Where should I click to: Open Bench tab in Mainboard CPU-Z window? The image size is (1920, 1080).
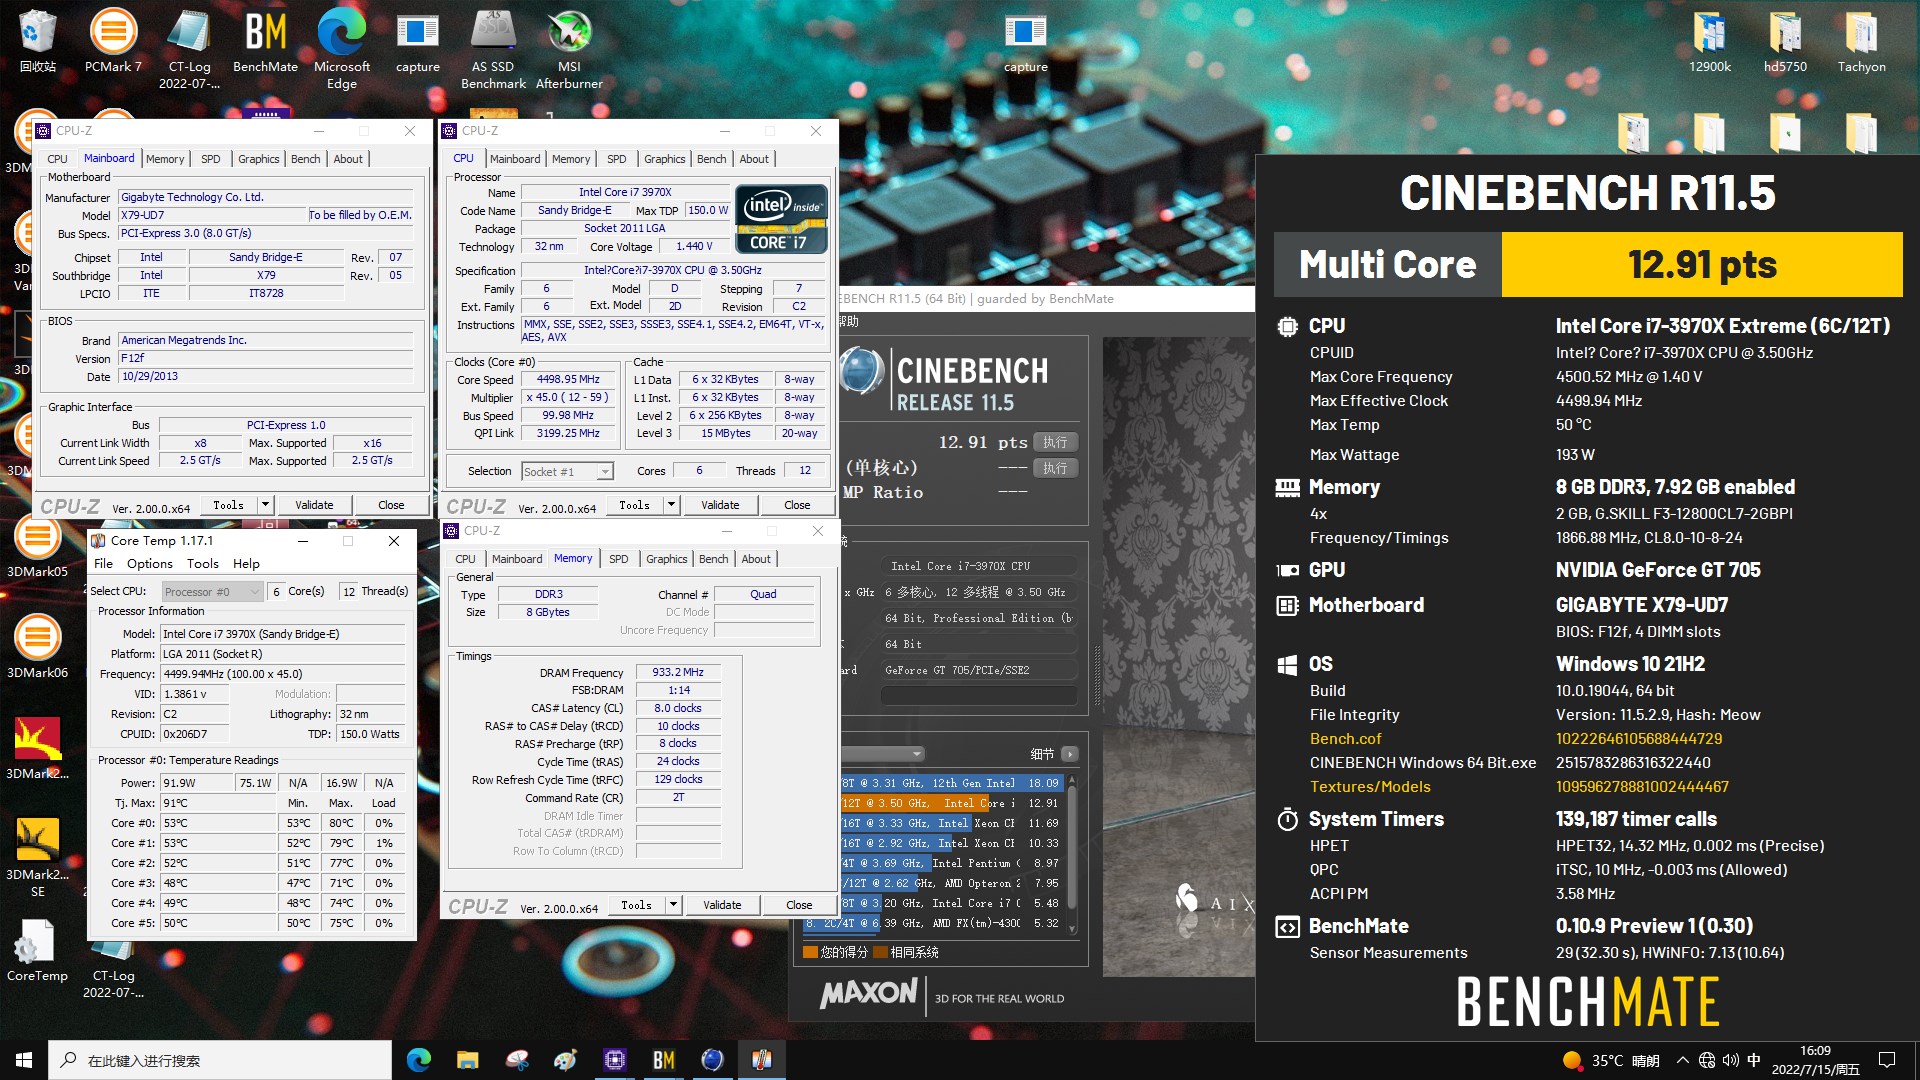coord(306,159)
